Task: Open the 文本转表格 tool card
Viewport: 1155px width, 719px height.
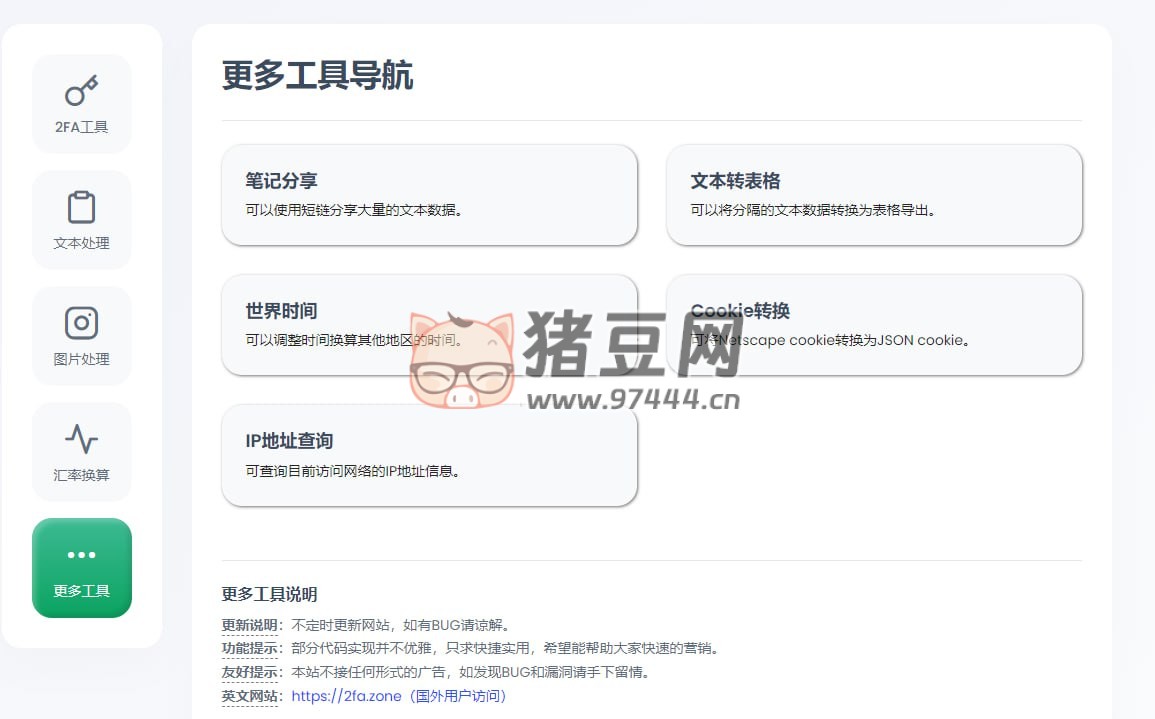Action: [874, 194]
